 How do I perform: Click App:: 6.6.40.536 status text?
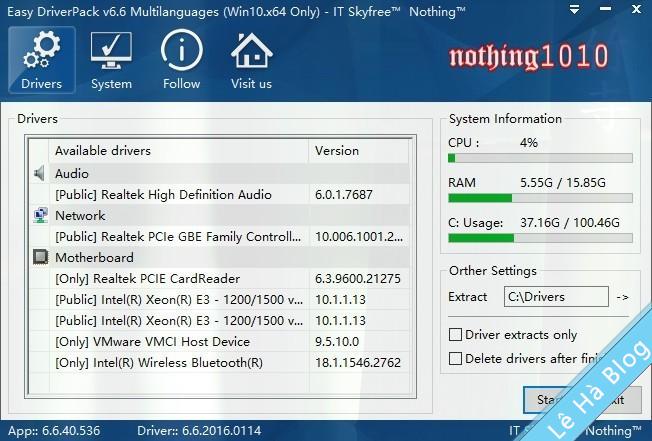(54, 431)
